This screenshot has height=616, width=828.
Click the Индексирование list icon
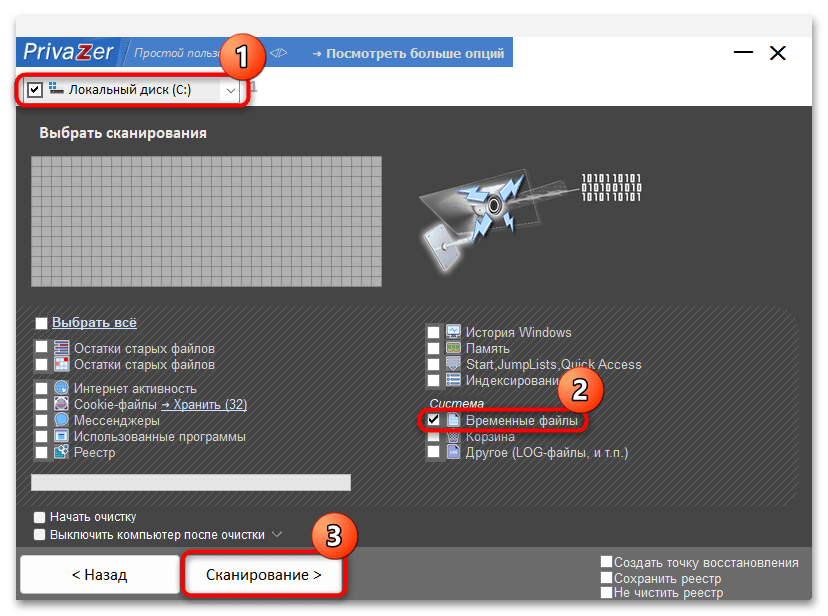point(453,379)
